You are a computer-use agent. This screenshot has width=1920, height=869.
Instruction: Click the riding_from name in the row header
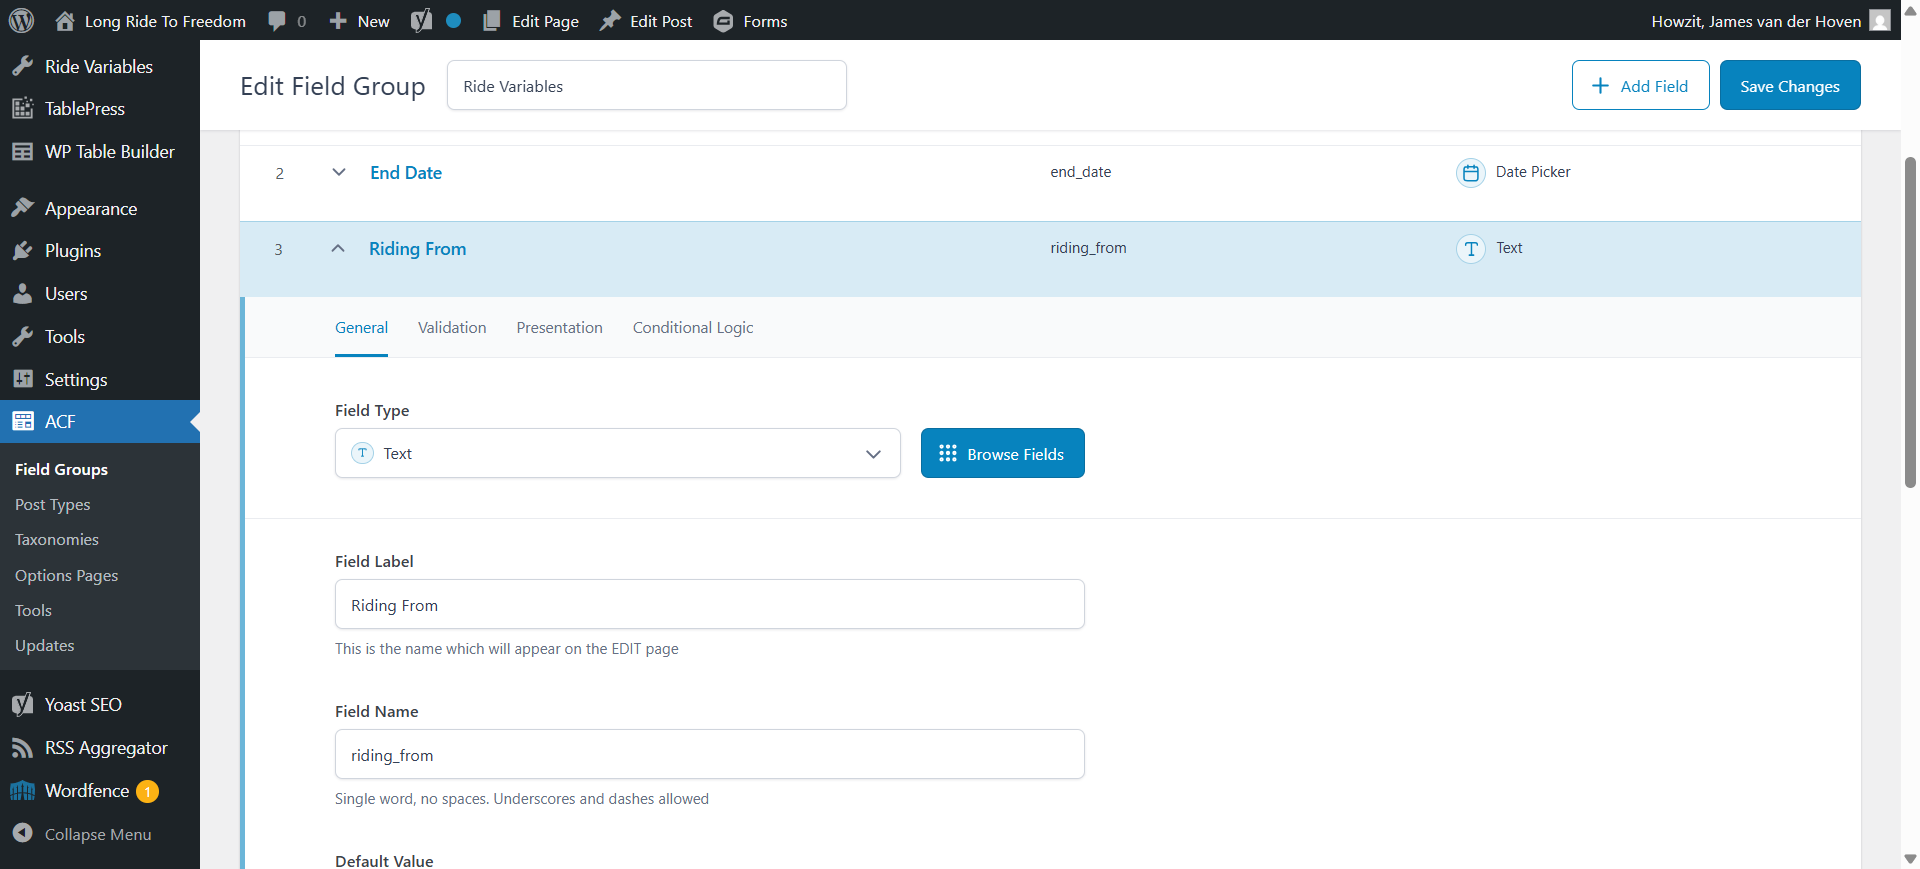point(1088,248)
